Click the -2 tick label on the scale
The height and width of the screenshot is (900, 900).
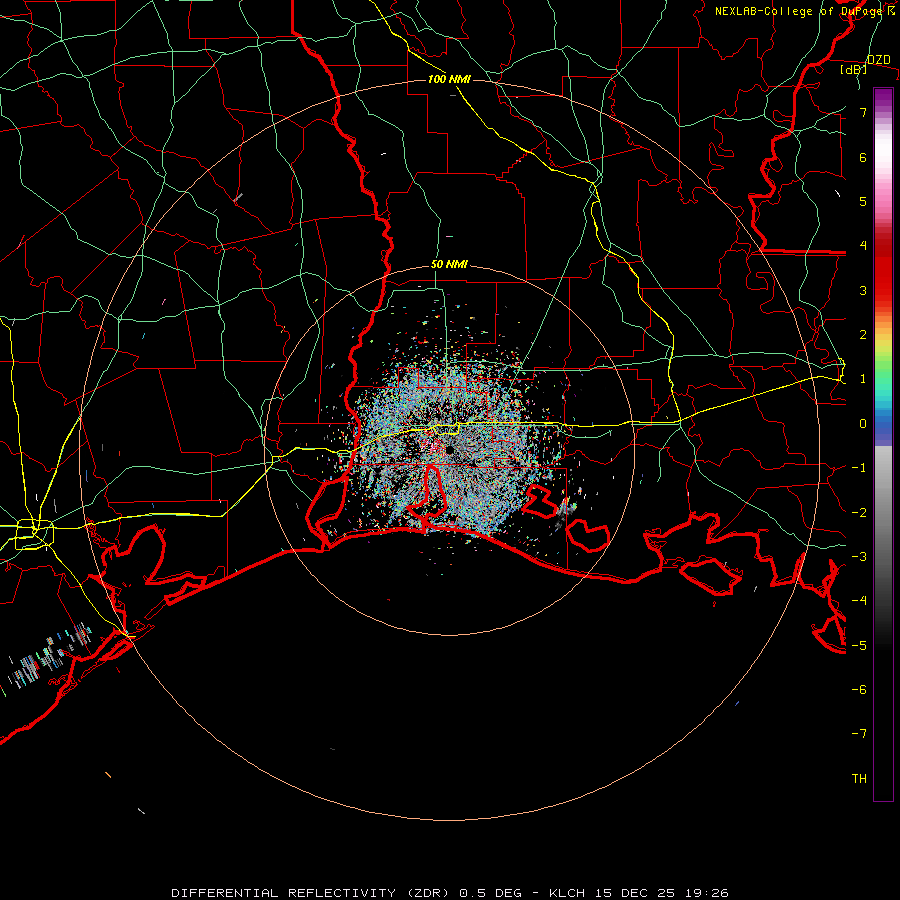point(859,513)
